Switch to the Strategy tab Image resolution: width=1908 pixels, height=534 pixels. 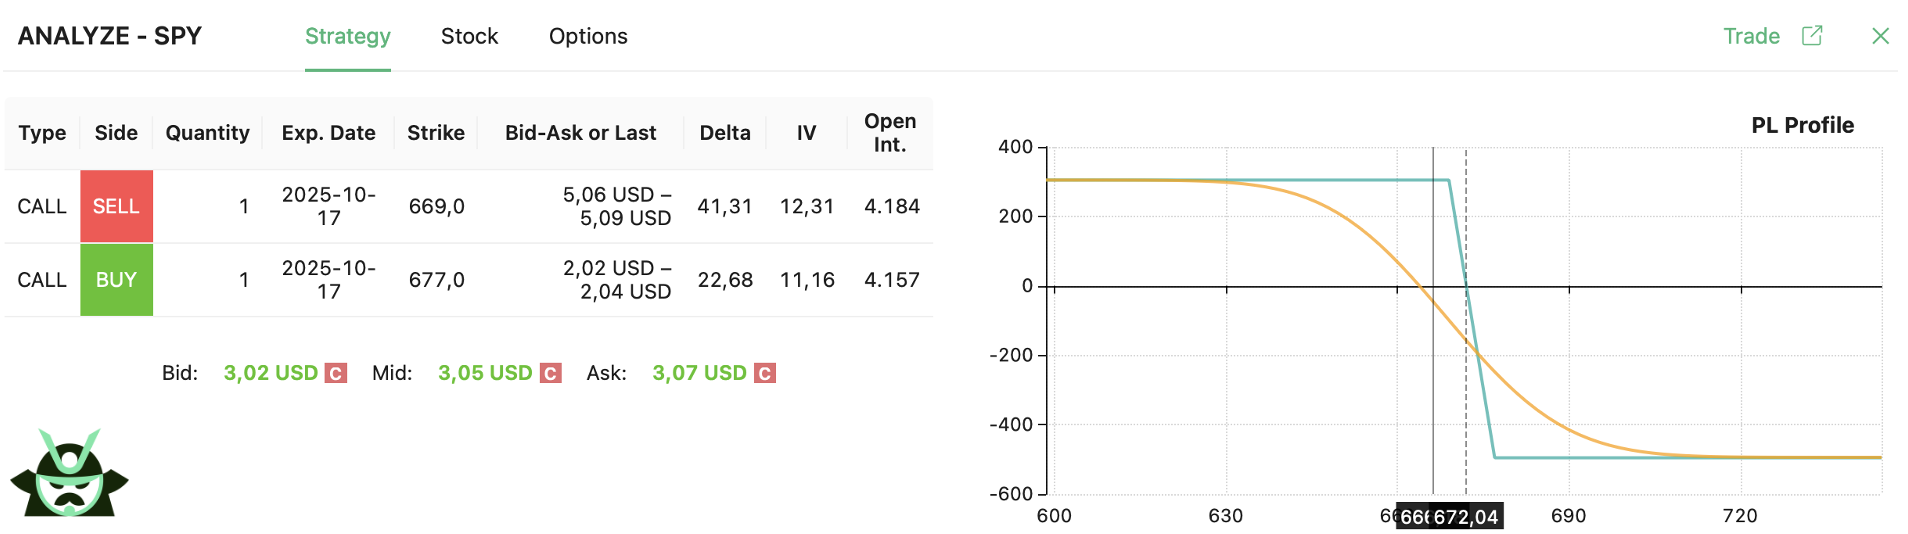pos(347,36)
